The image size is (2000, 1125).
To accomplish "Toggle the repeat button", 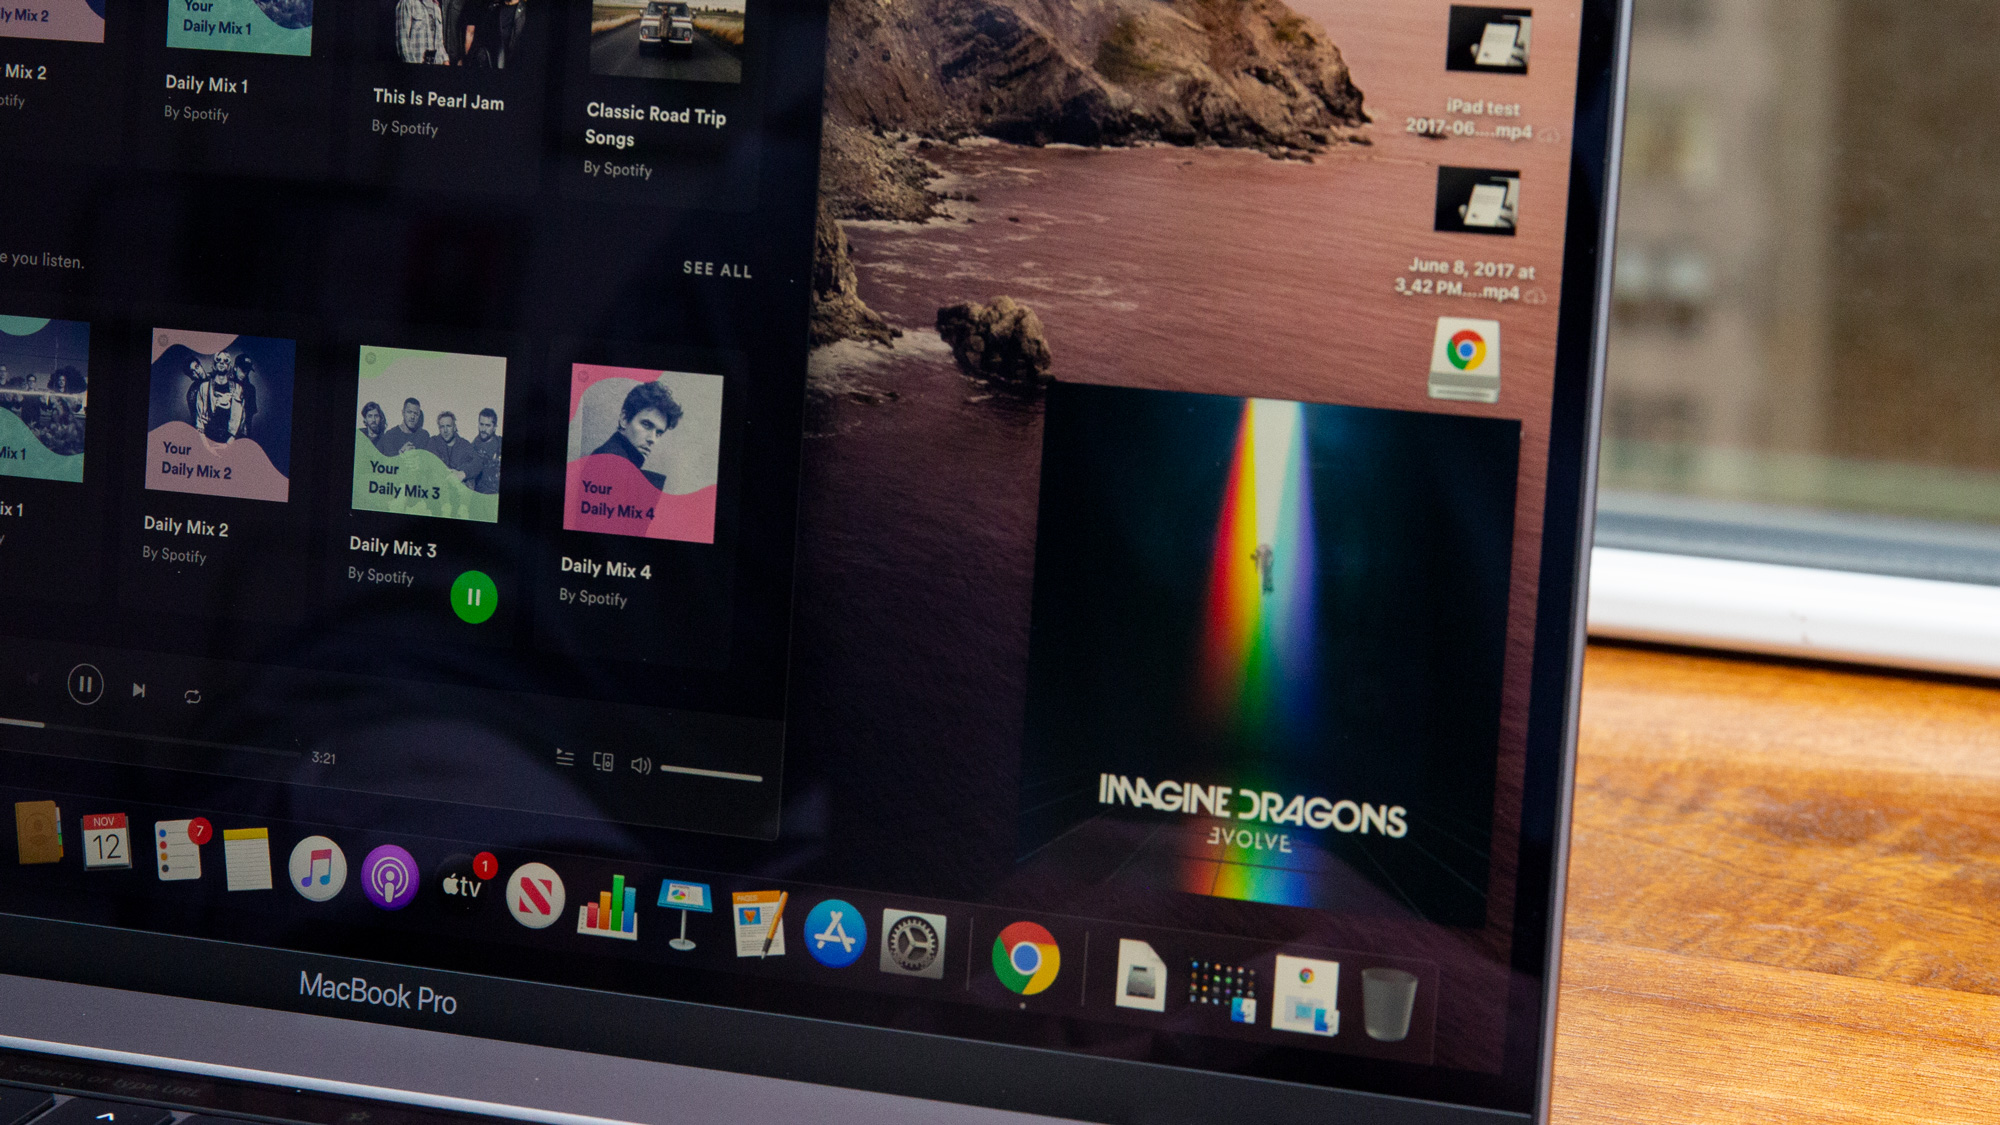I will pyautogui.click(x=193, y=696).
